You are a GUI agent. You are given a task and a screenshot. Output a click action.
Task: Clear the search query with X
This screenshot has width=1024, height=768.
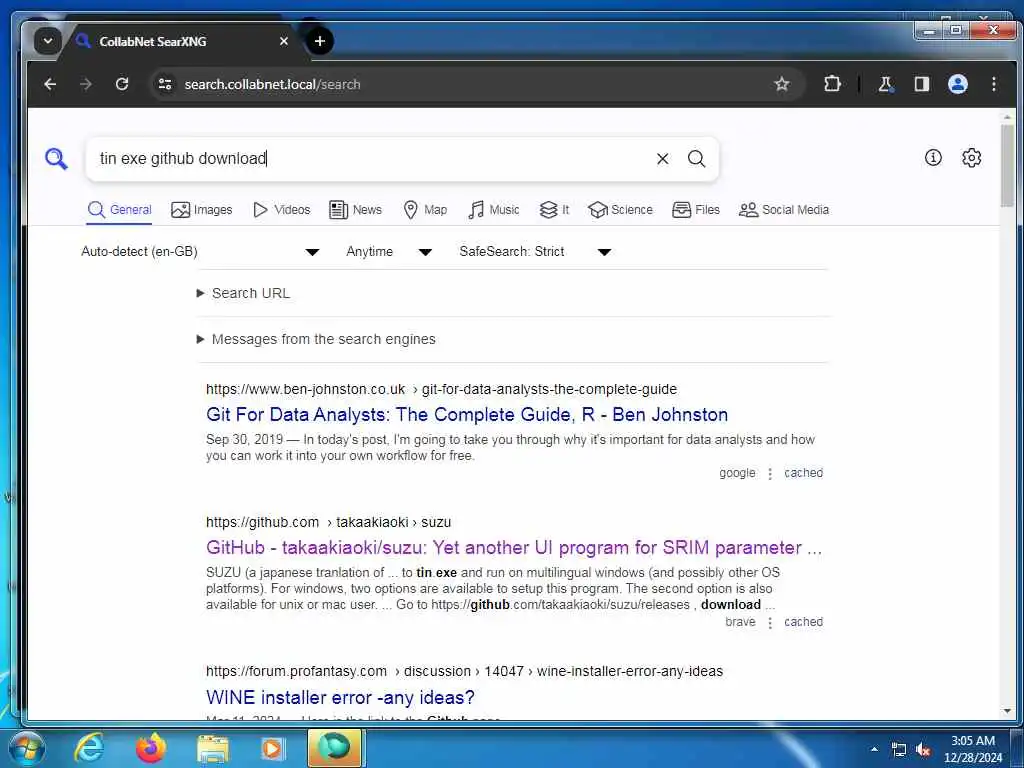[662, 159]
